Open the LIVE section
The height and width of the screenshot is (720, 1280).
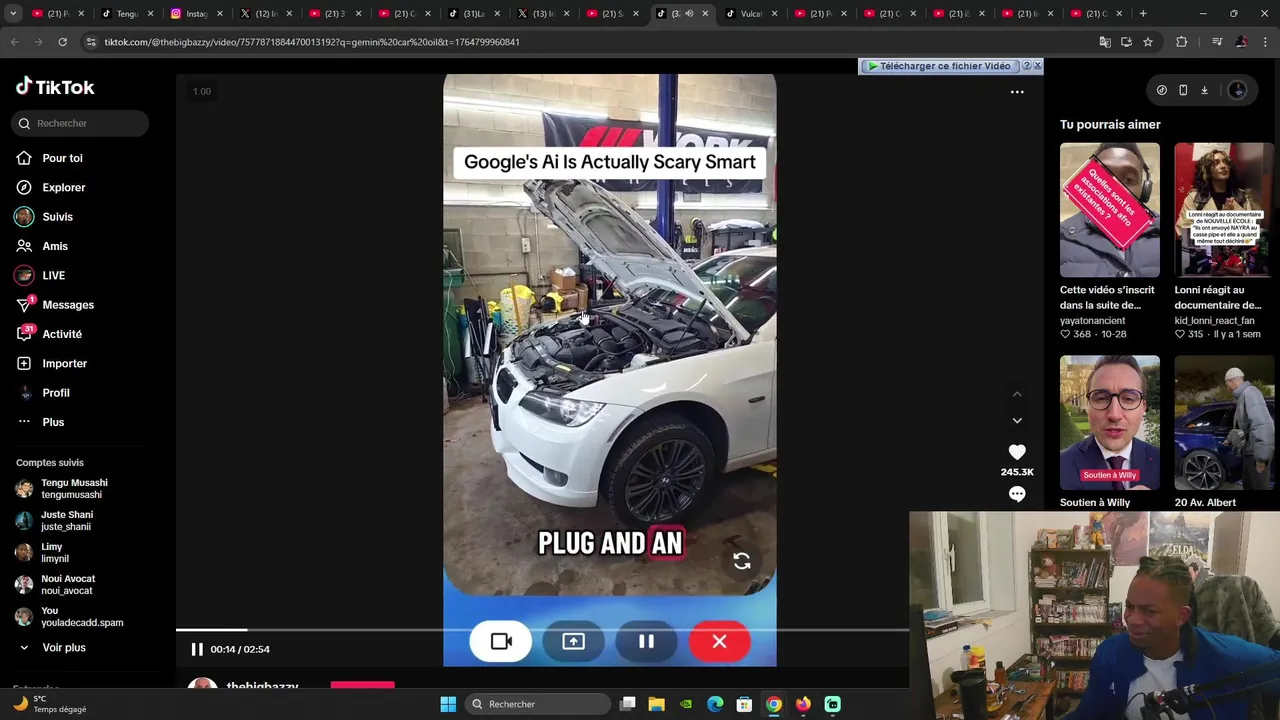[53, 275]
